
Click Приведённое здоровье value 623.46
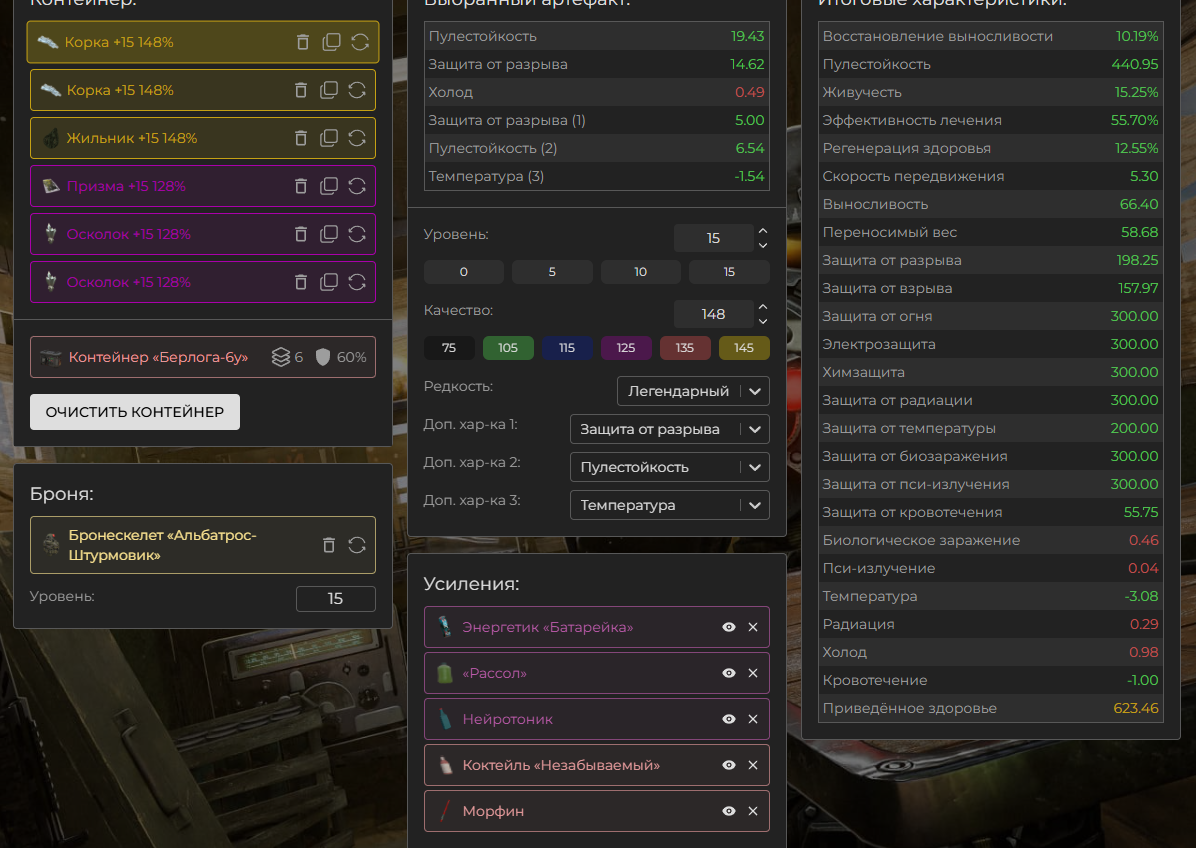coord(1135,708)
